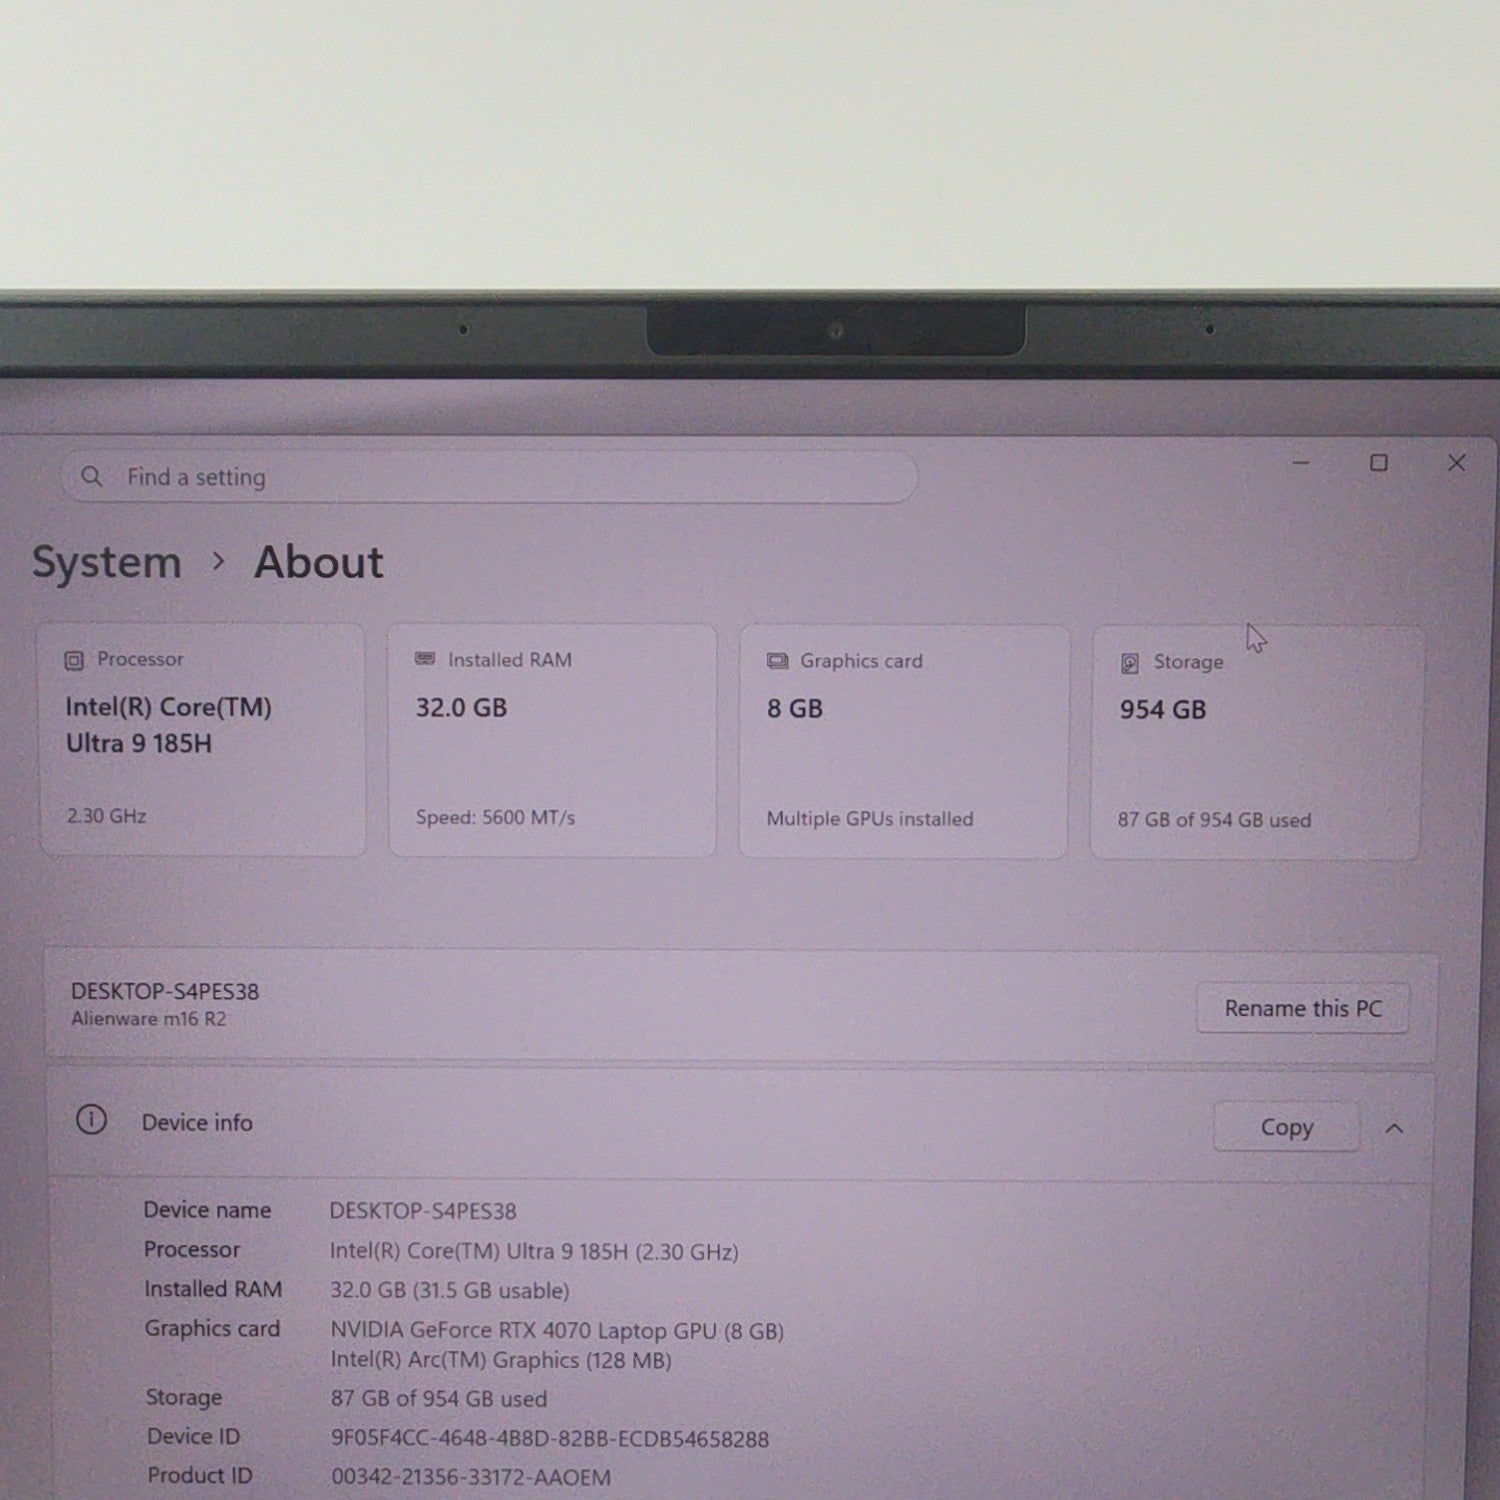Click the Installed RAM memory icon
Viewport: 1500px width, 1500px height.
(x=425, y=659)
